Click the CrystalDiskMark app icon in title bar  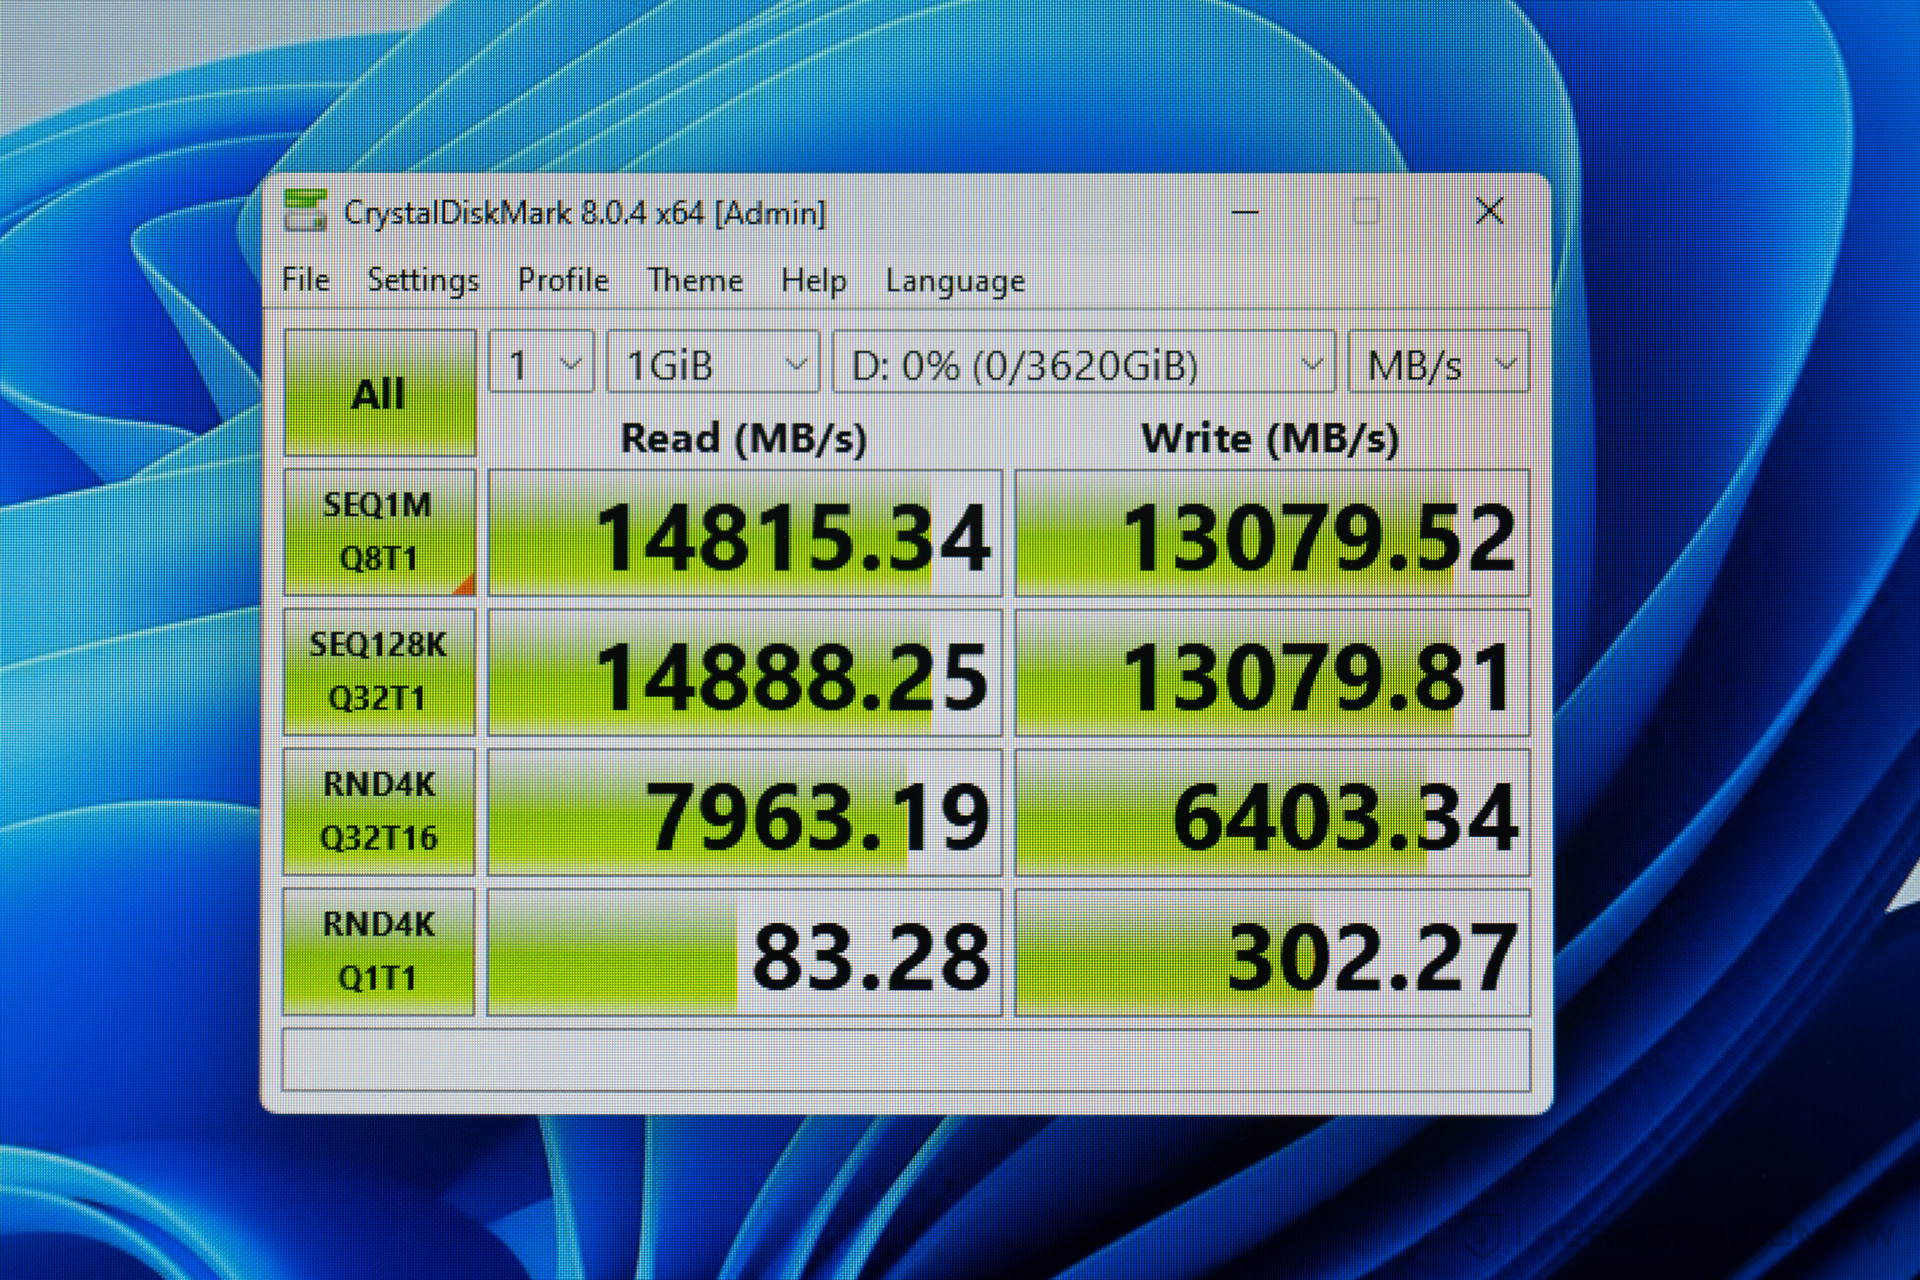click(305, 211)
